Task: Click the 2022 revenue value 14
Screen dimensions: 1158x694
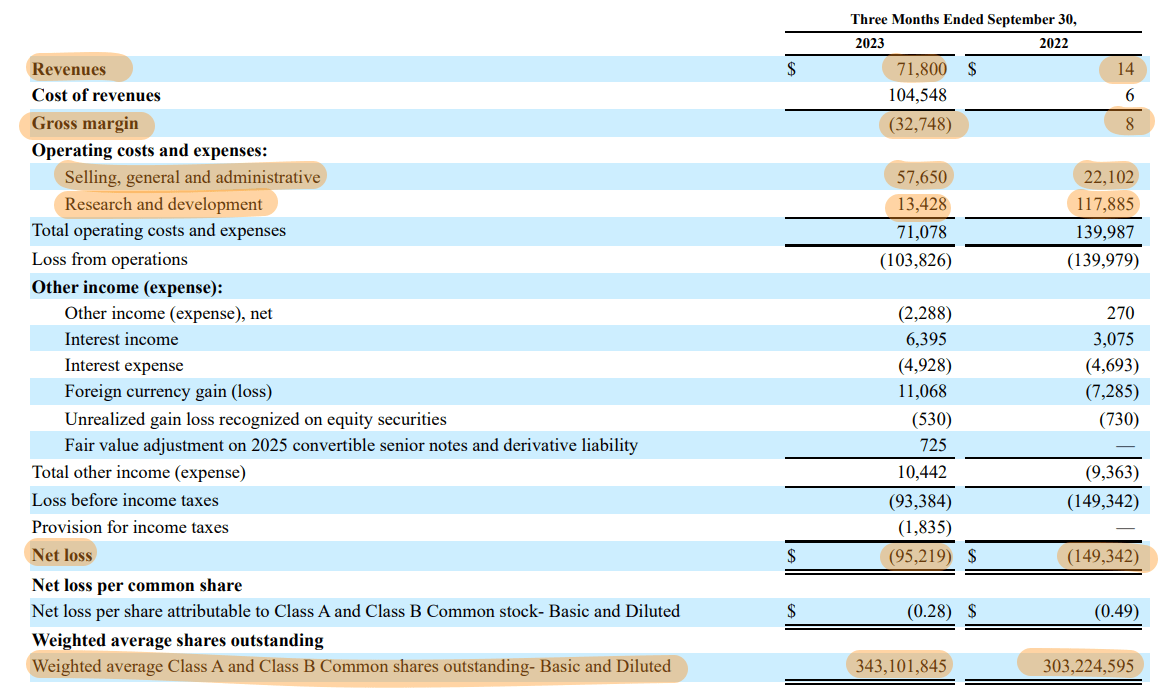Action: 1124,69
